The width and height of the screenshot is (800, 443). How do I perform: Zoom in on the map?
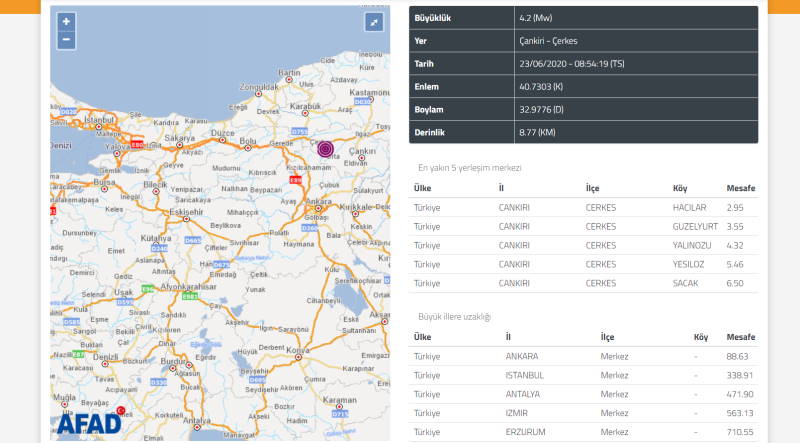pyautogui.click(x=66, y=21)
